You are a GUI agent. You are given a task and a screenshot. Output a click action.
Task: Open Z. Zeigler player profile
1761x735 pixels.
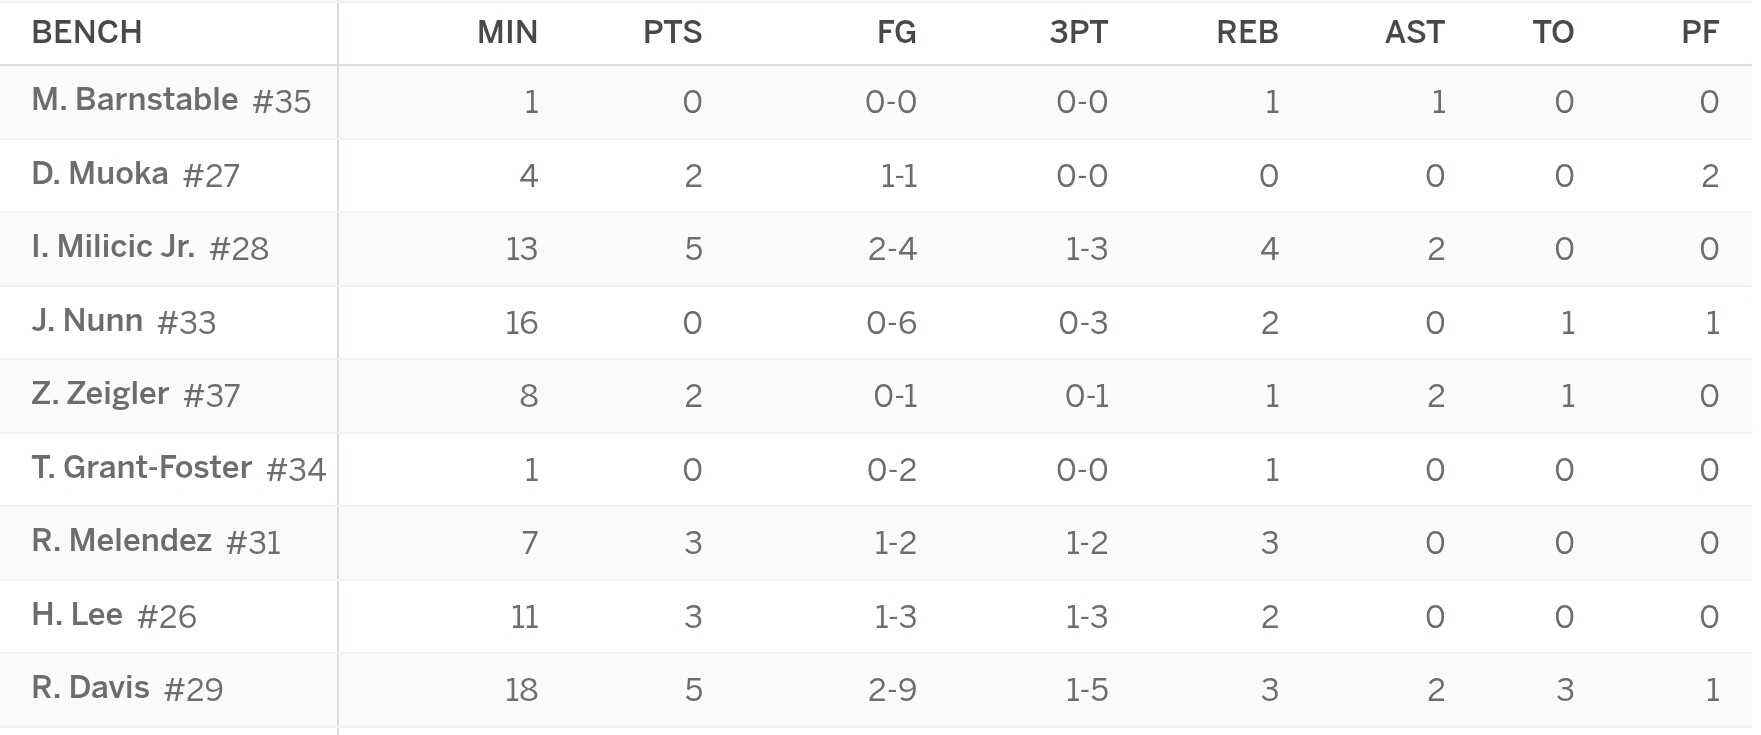point(100,394)
